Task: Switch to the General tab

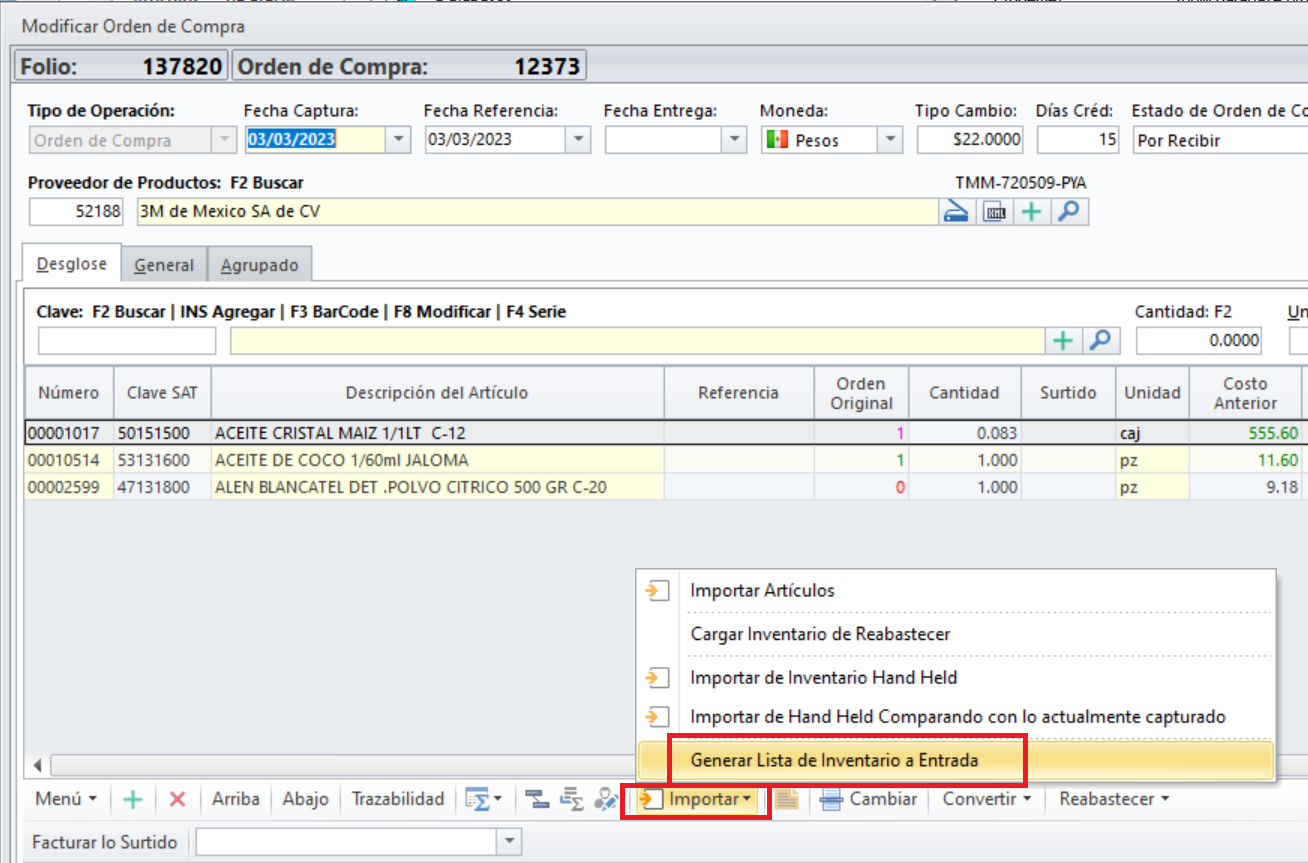Action: (164, 265)
